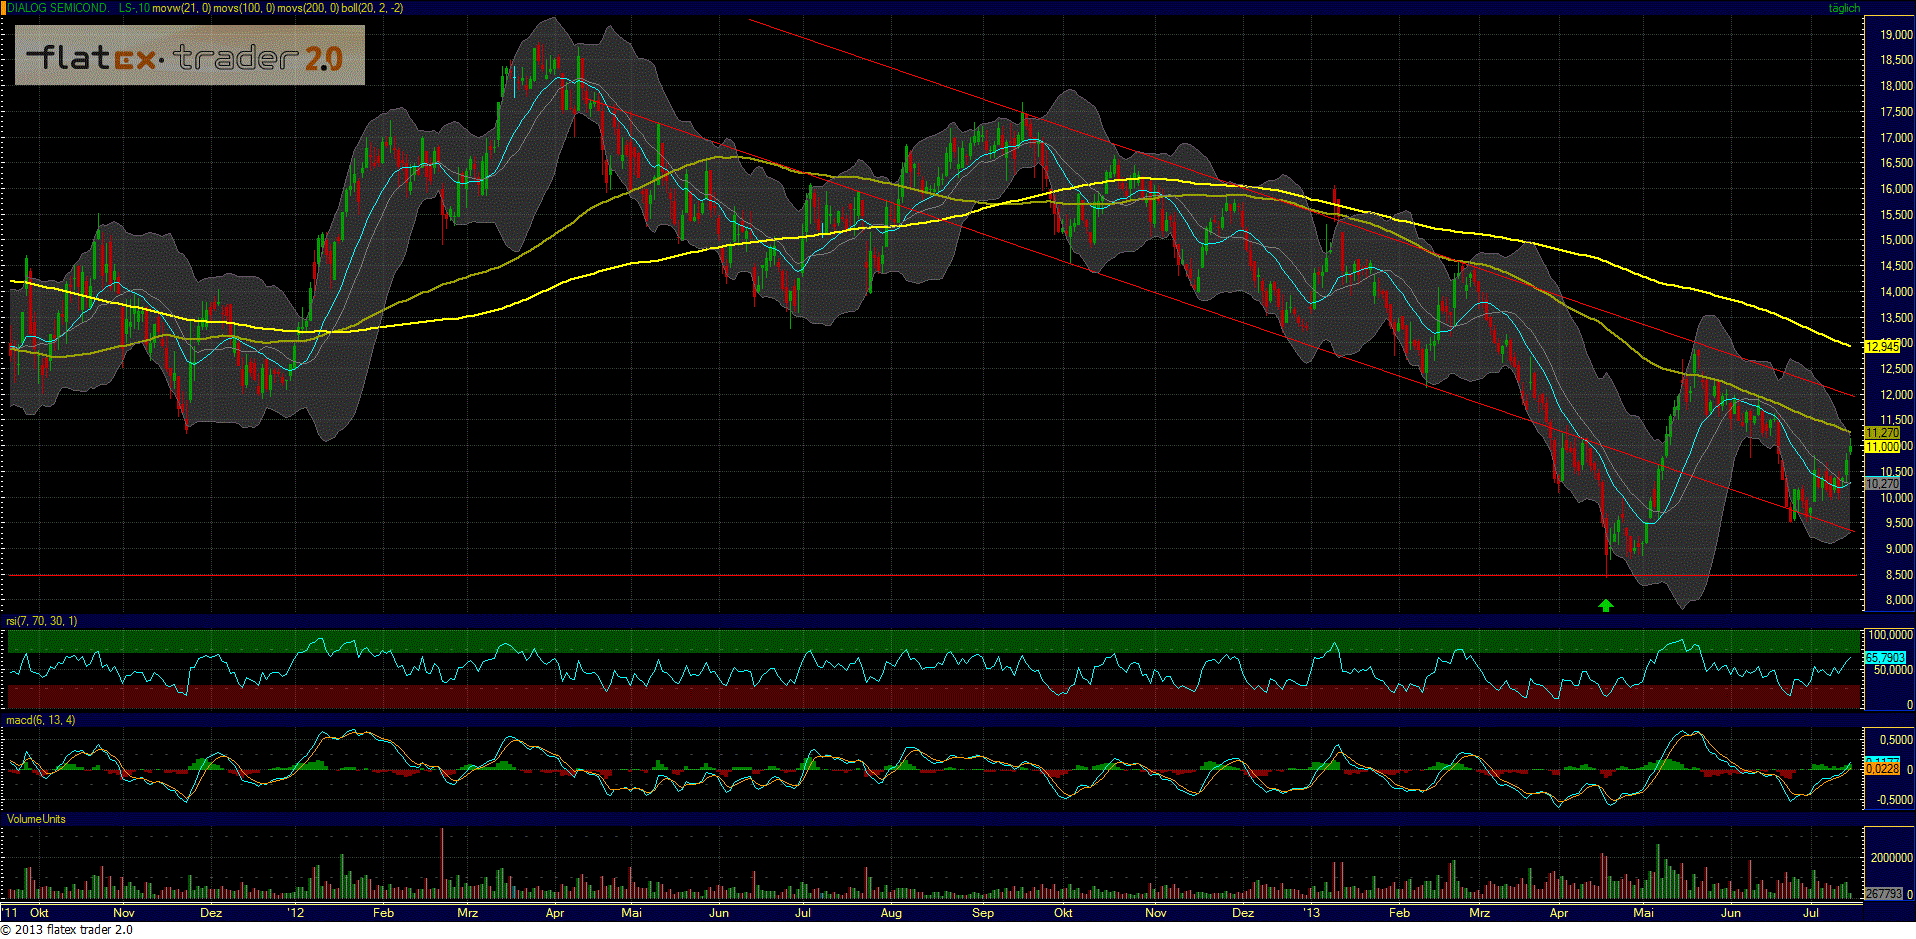This screenshot has width=1916, height=939.
Task: Click the 18,500 price axis label
Action: [1897, 60]
